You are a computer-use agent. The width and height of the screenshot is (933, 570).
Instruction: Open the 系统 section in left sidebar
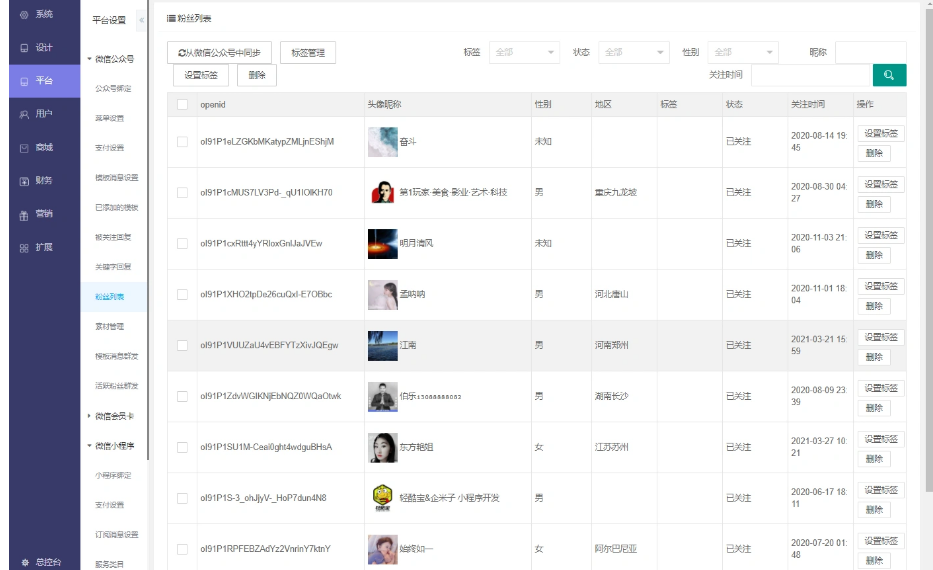coord(37,16)
